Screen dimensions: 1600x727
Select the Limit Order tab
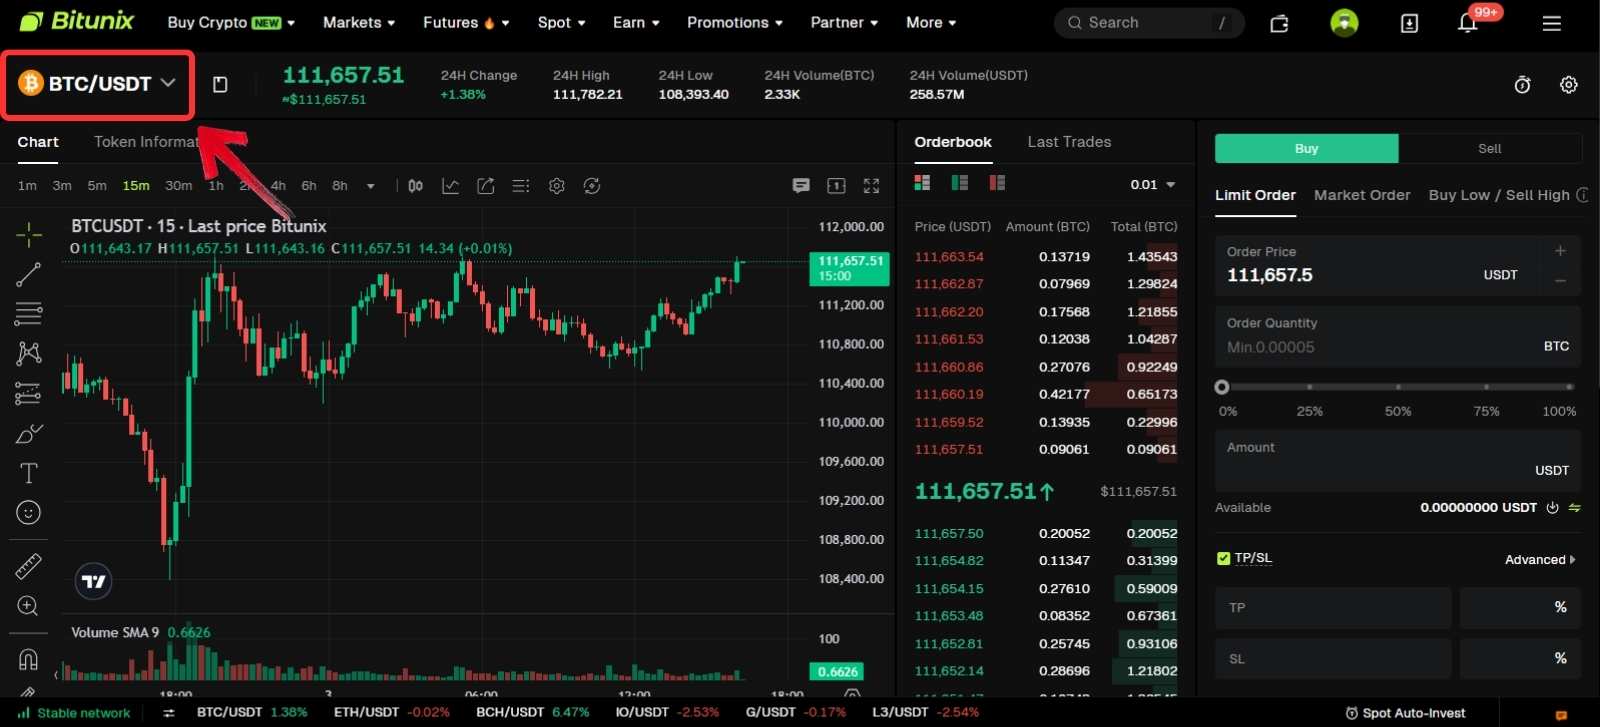(x=1255, y=195)
